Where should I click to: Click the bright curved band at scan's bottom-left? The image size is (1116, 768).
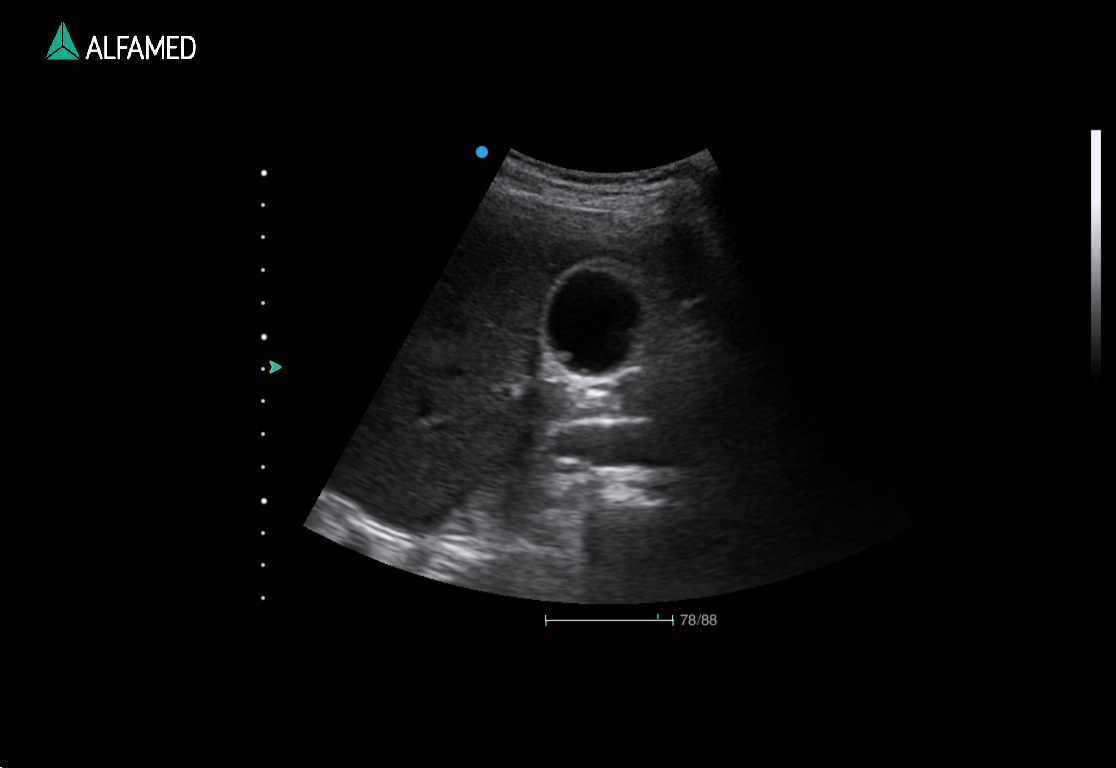pyautogui.click(x=380, y=535)
